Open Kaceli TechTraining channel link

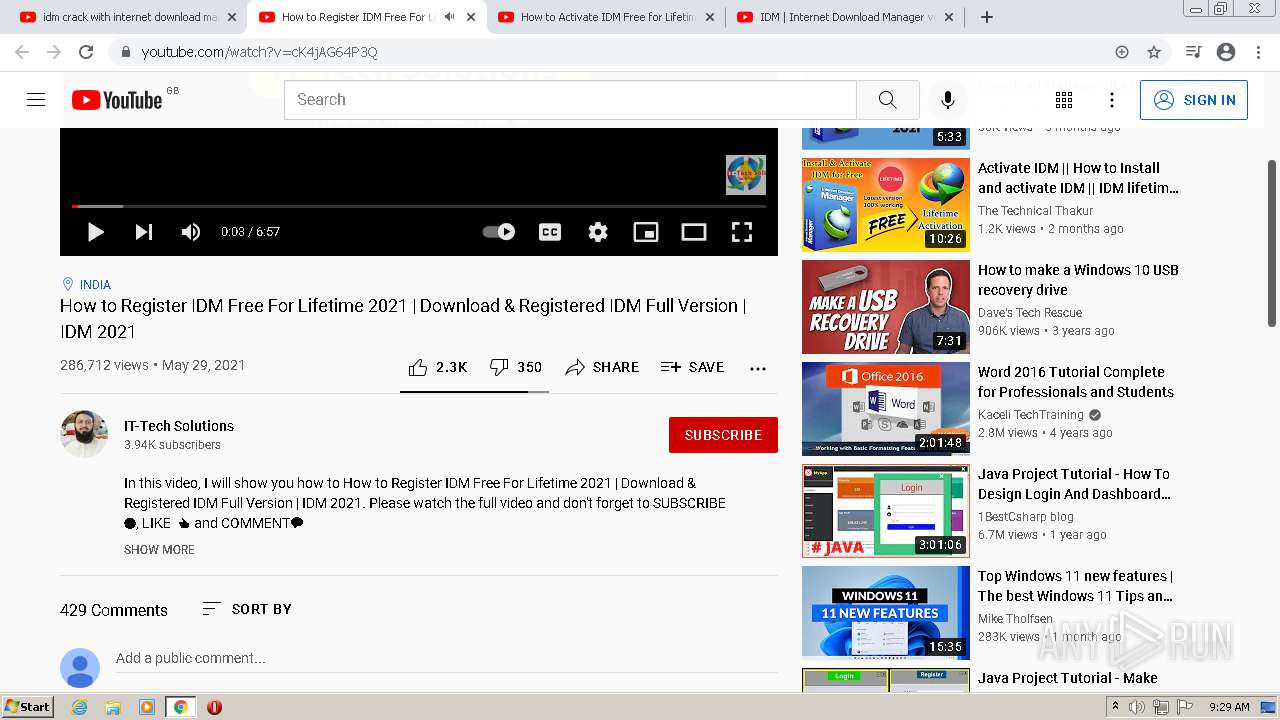coord(1031,415)
